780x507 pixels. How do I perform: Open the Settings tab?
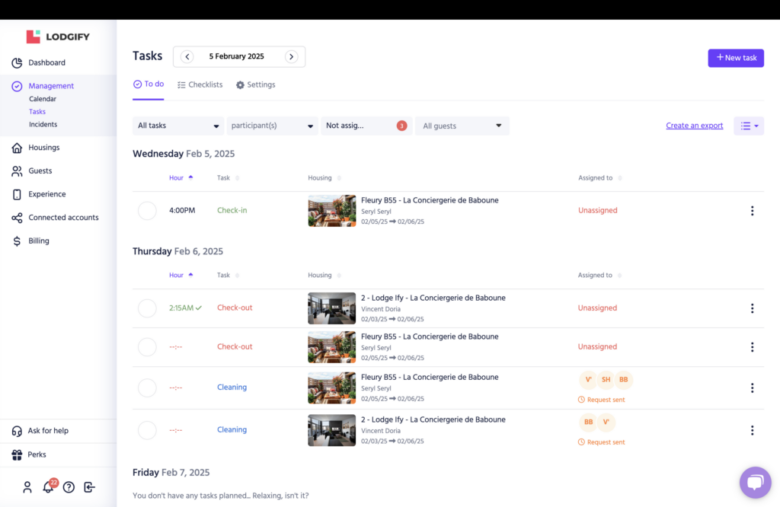pyautogui.click(x=256, y=85)
